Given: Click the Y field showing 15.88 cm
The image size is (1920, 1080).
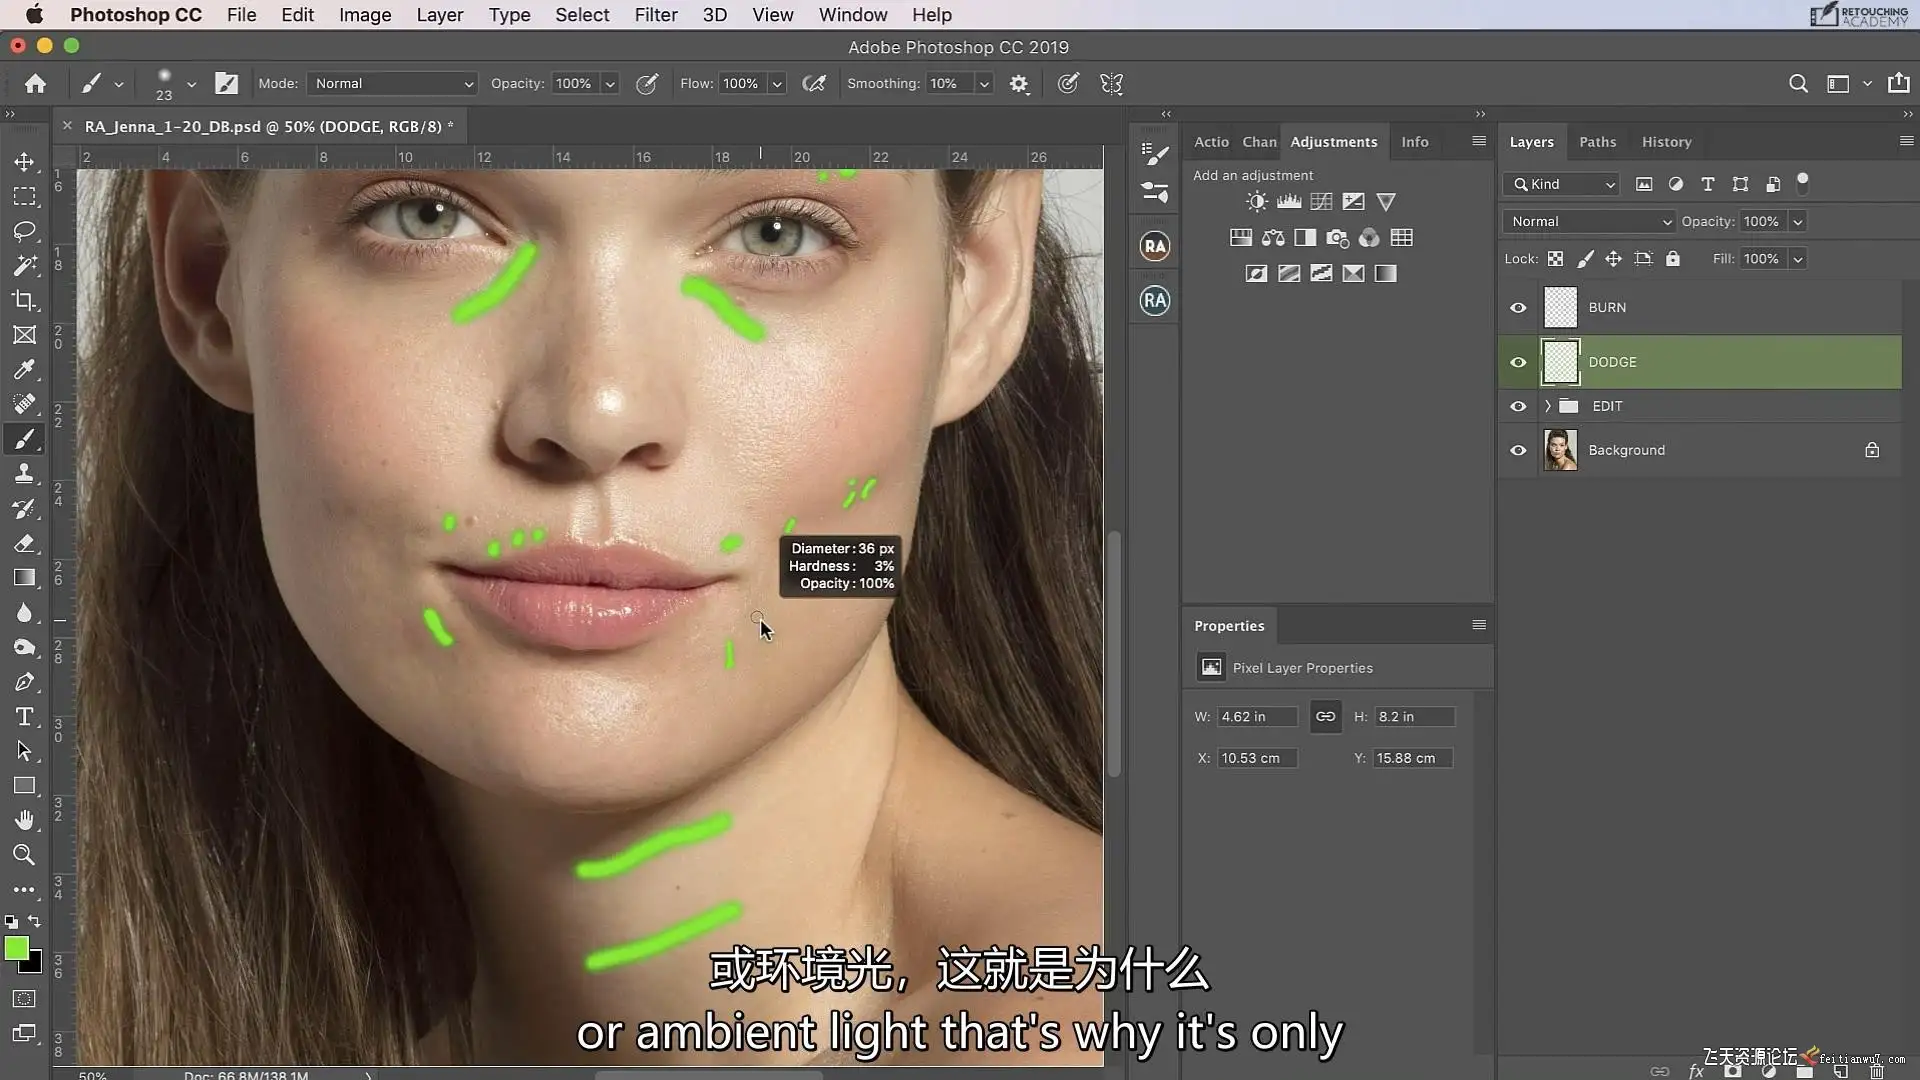Looking at the screenshot, I should tap(1412, 758).
